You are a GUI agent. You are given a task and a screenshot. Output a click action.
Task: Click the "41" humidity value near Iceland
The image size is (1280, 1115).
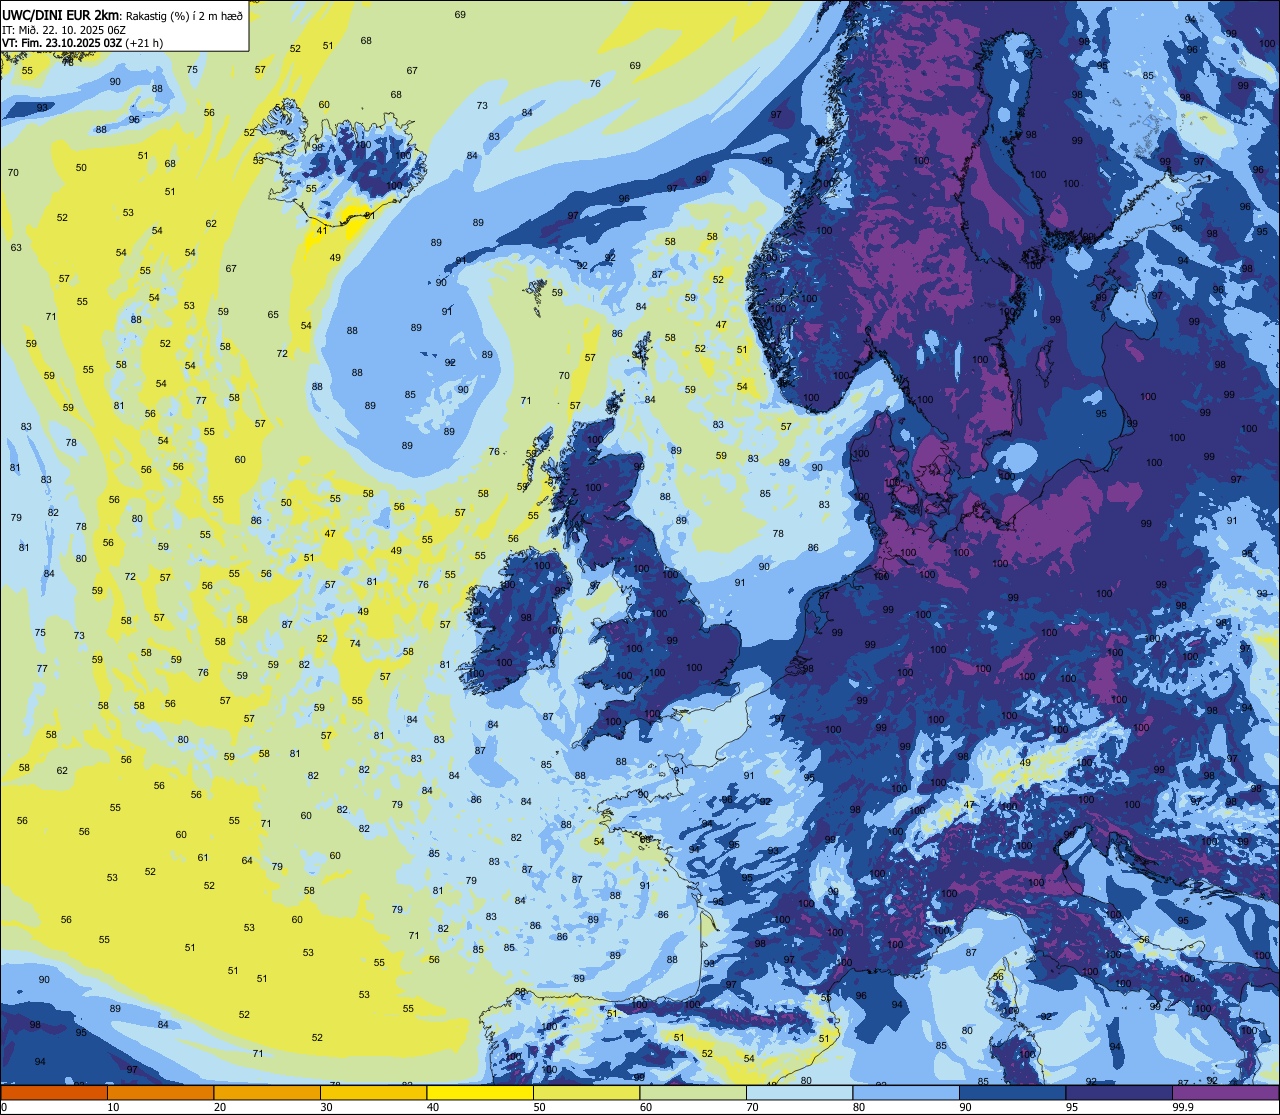(x=321, y=231)
